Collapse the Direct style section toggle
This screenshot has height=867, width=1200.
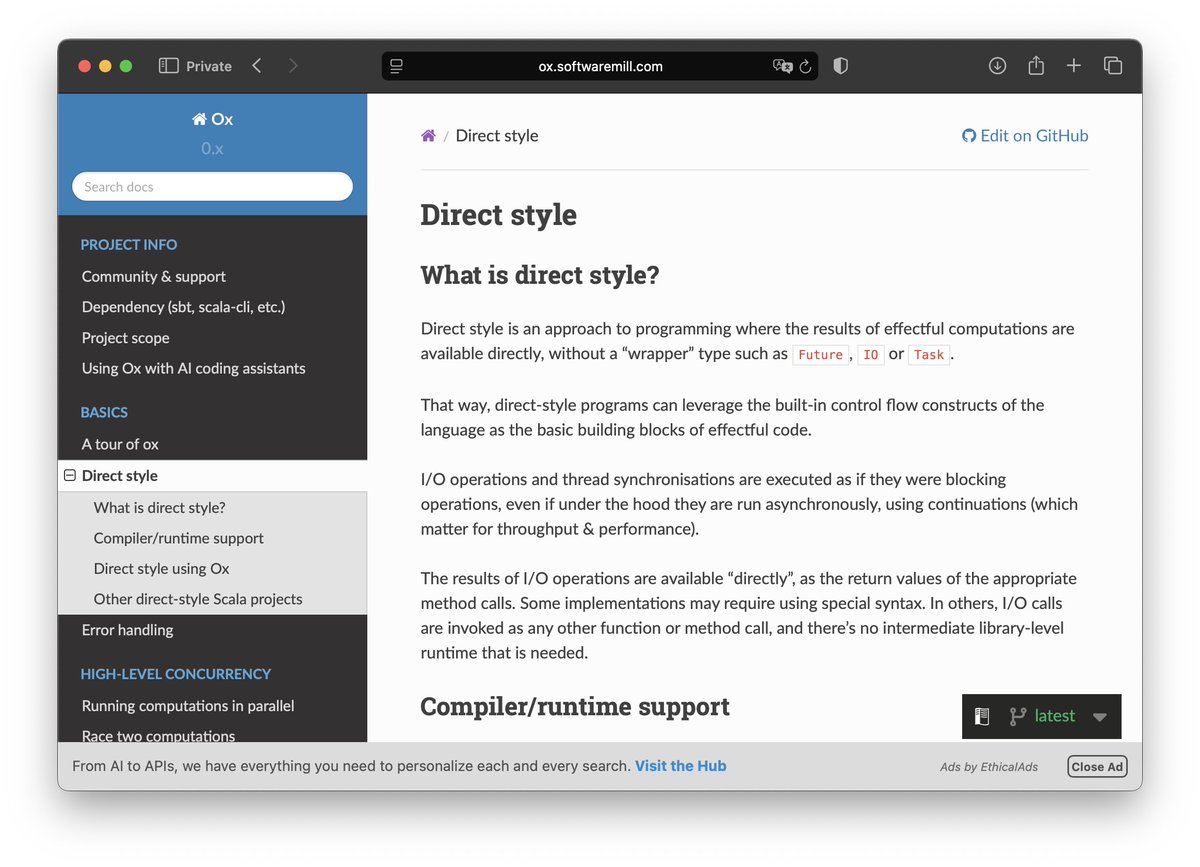pos(70,476)
